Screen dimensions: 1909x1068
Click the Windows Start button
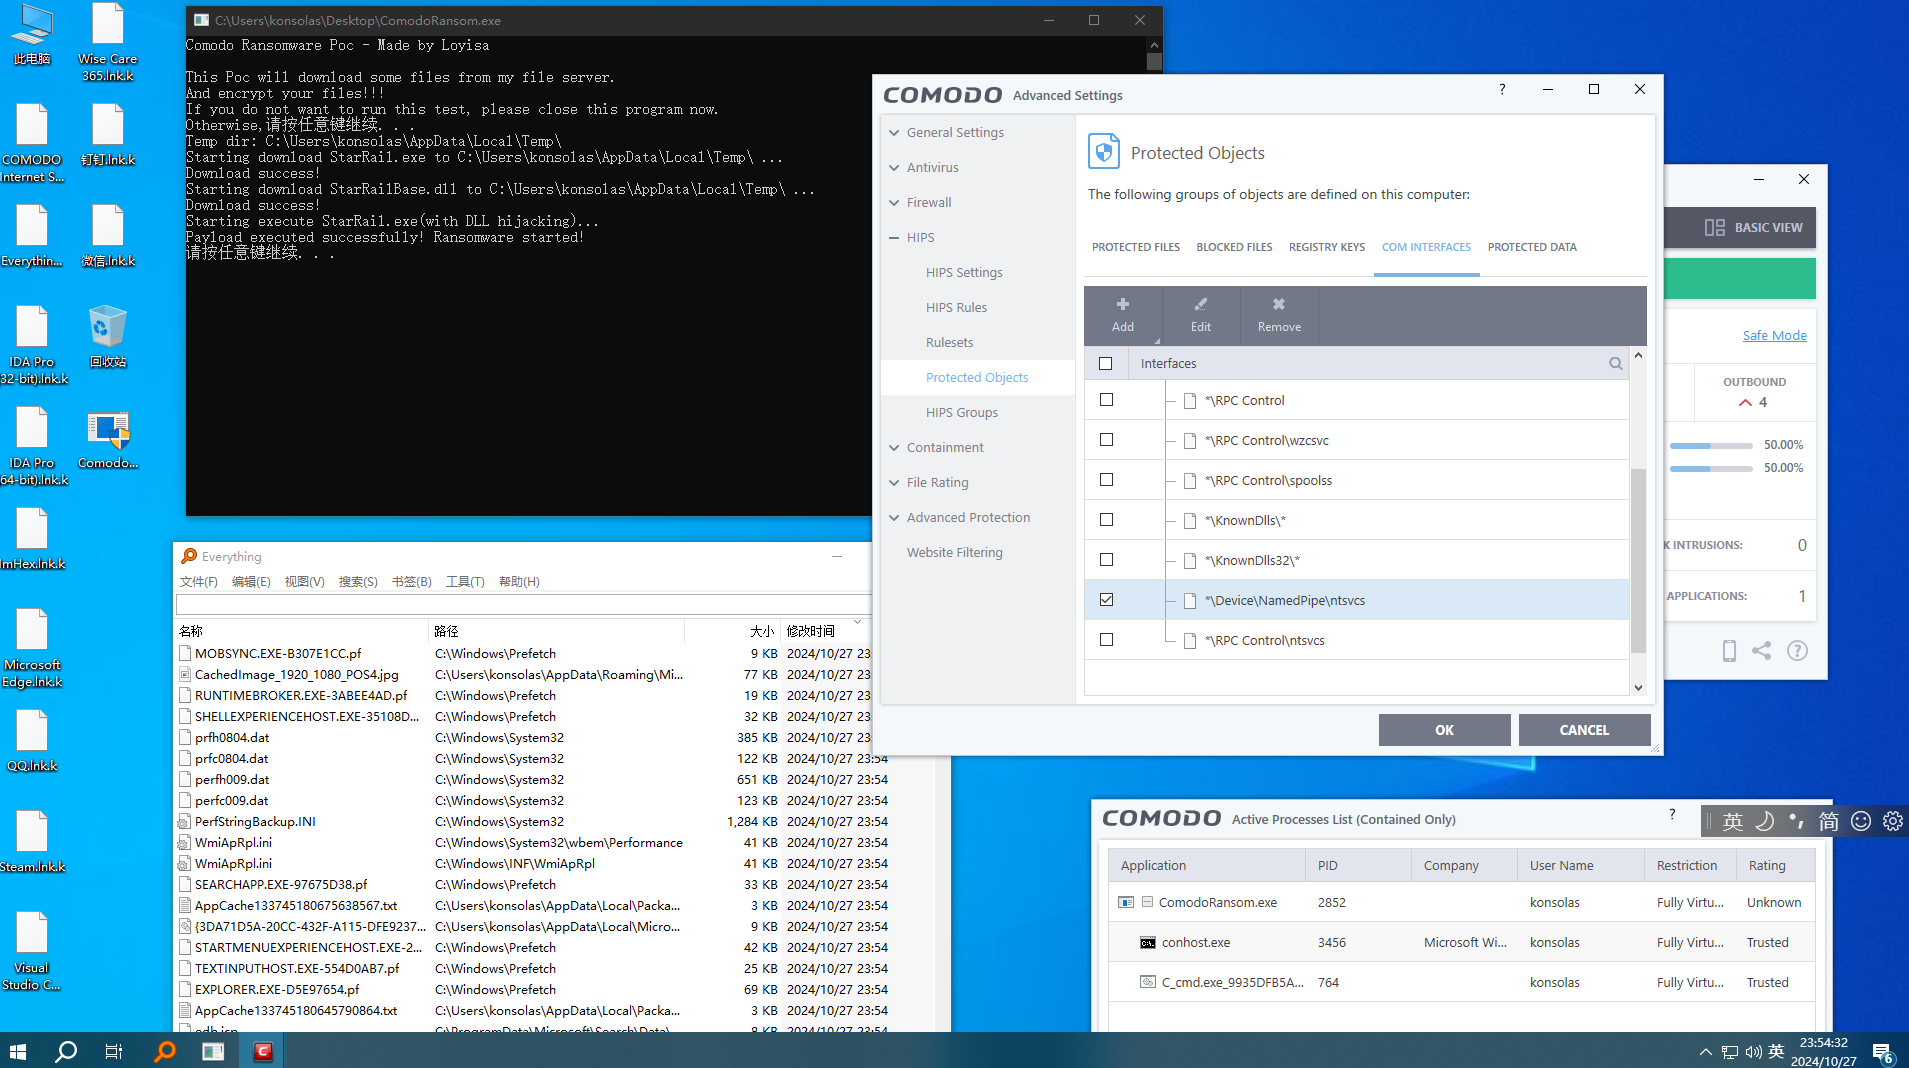point(17,1051)
